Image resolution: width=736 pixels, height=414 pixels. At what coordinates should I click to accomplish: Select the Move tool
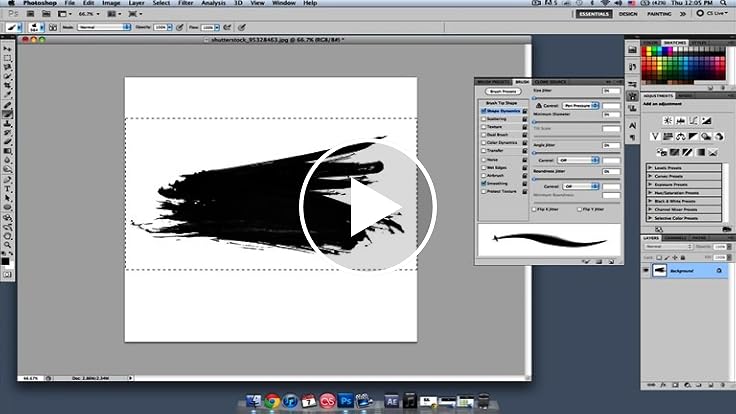(x=8, y=49)
